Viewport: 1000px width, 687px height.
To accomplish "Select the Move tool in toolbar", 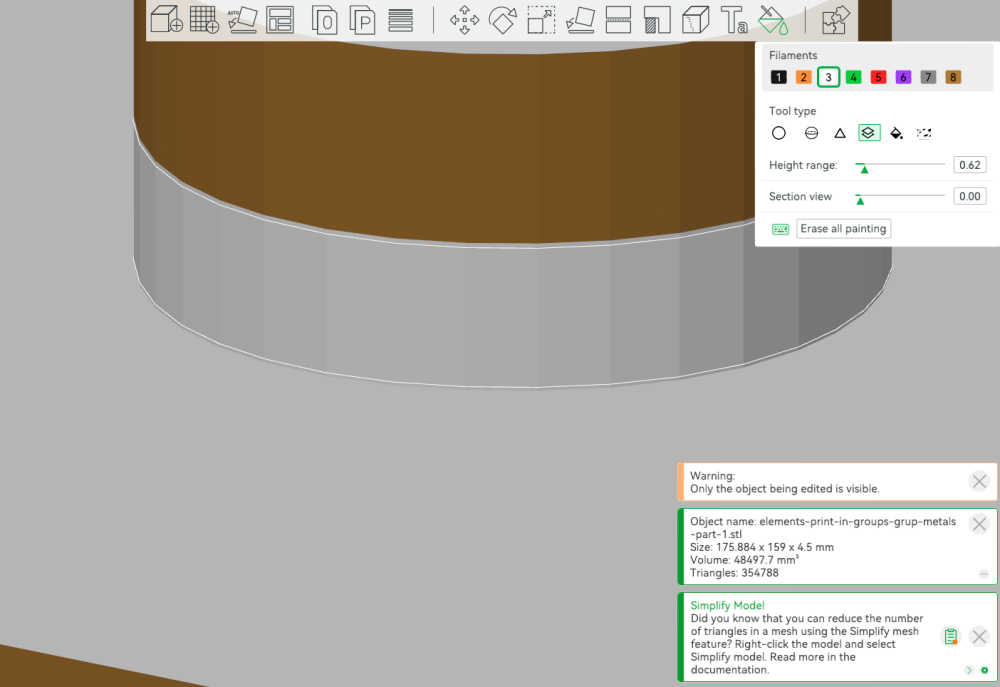I will [464, 20].
